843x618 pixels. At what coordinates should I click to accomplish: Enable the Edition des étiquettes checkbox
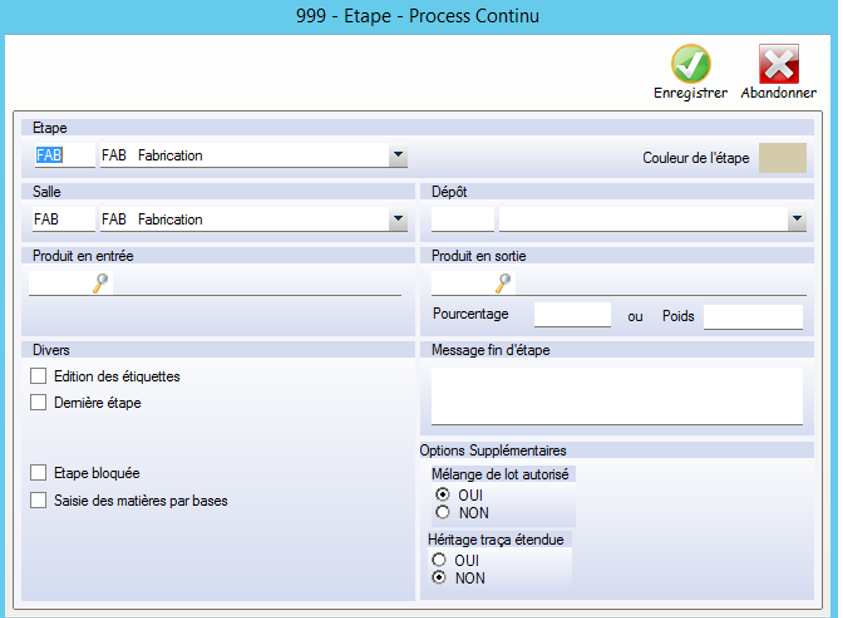point(39,377)
